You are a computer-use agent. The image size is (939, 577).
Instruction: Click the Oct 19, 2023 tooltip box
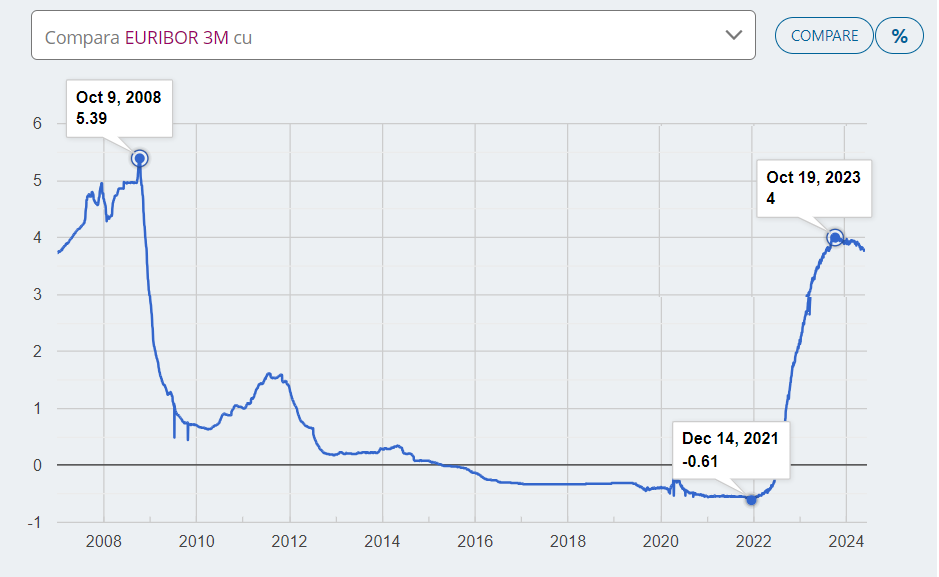pos(813,187)
